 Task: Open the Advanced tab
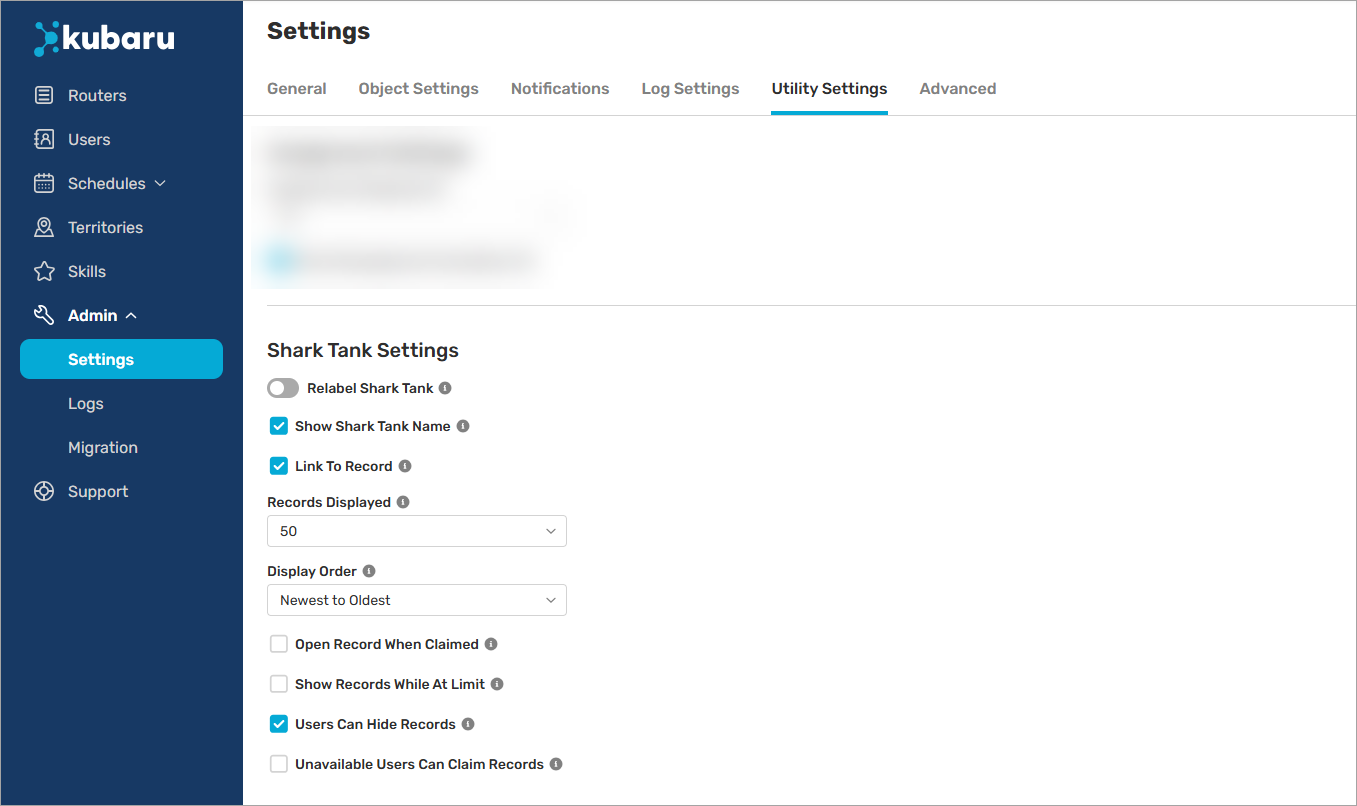pyautogui.click(x=957, y=89)
